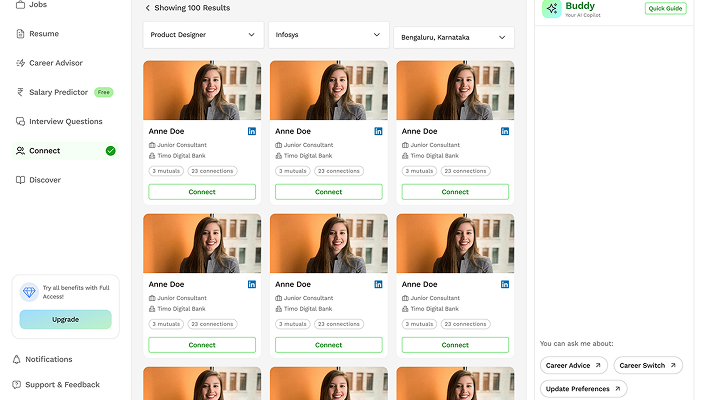702x400 pixels.
Task: Open the Jobs briefcase icon in sidebar
Action: tap(20, 4)
